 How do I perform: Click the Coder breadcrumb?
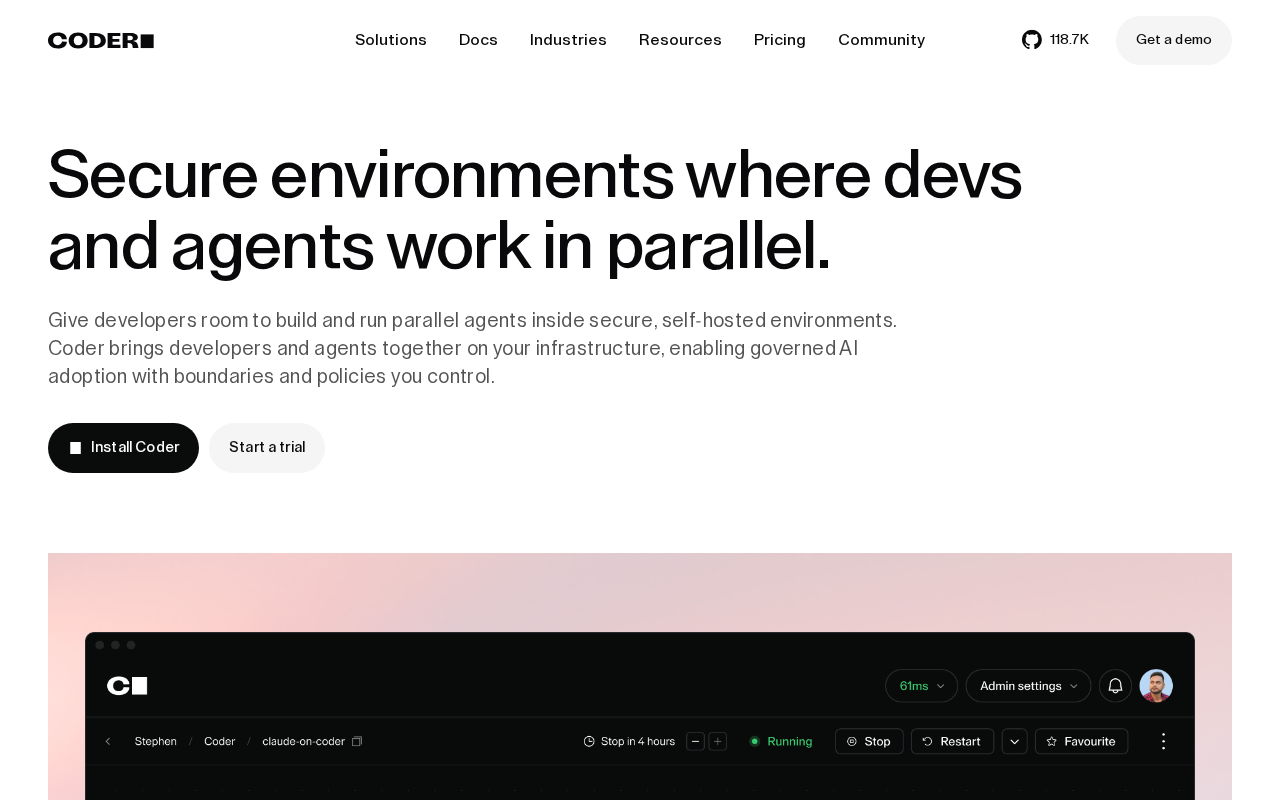click(219, 741)
